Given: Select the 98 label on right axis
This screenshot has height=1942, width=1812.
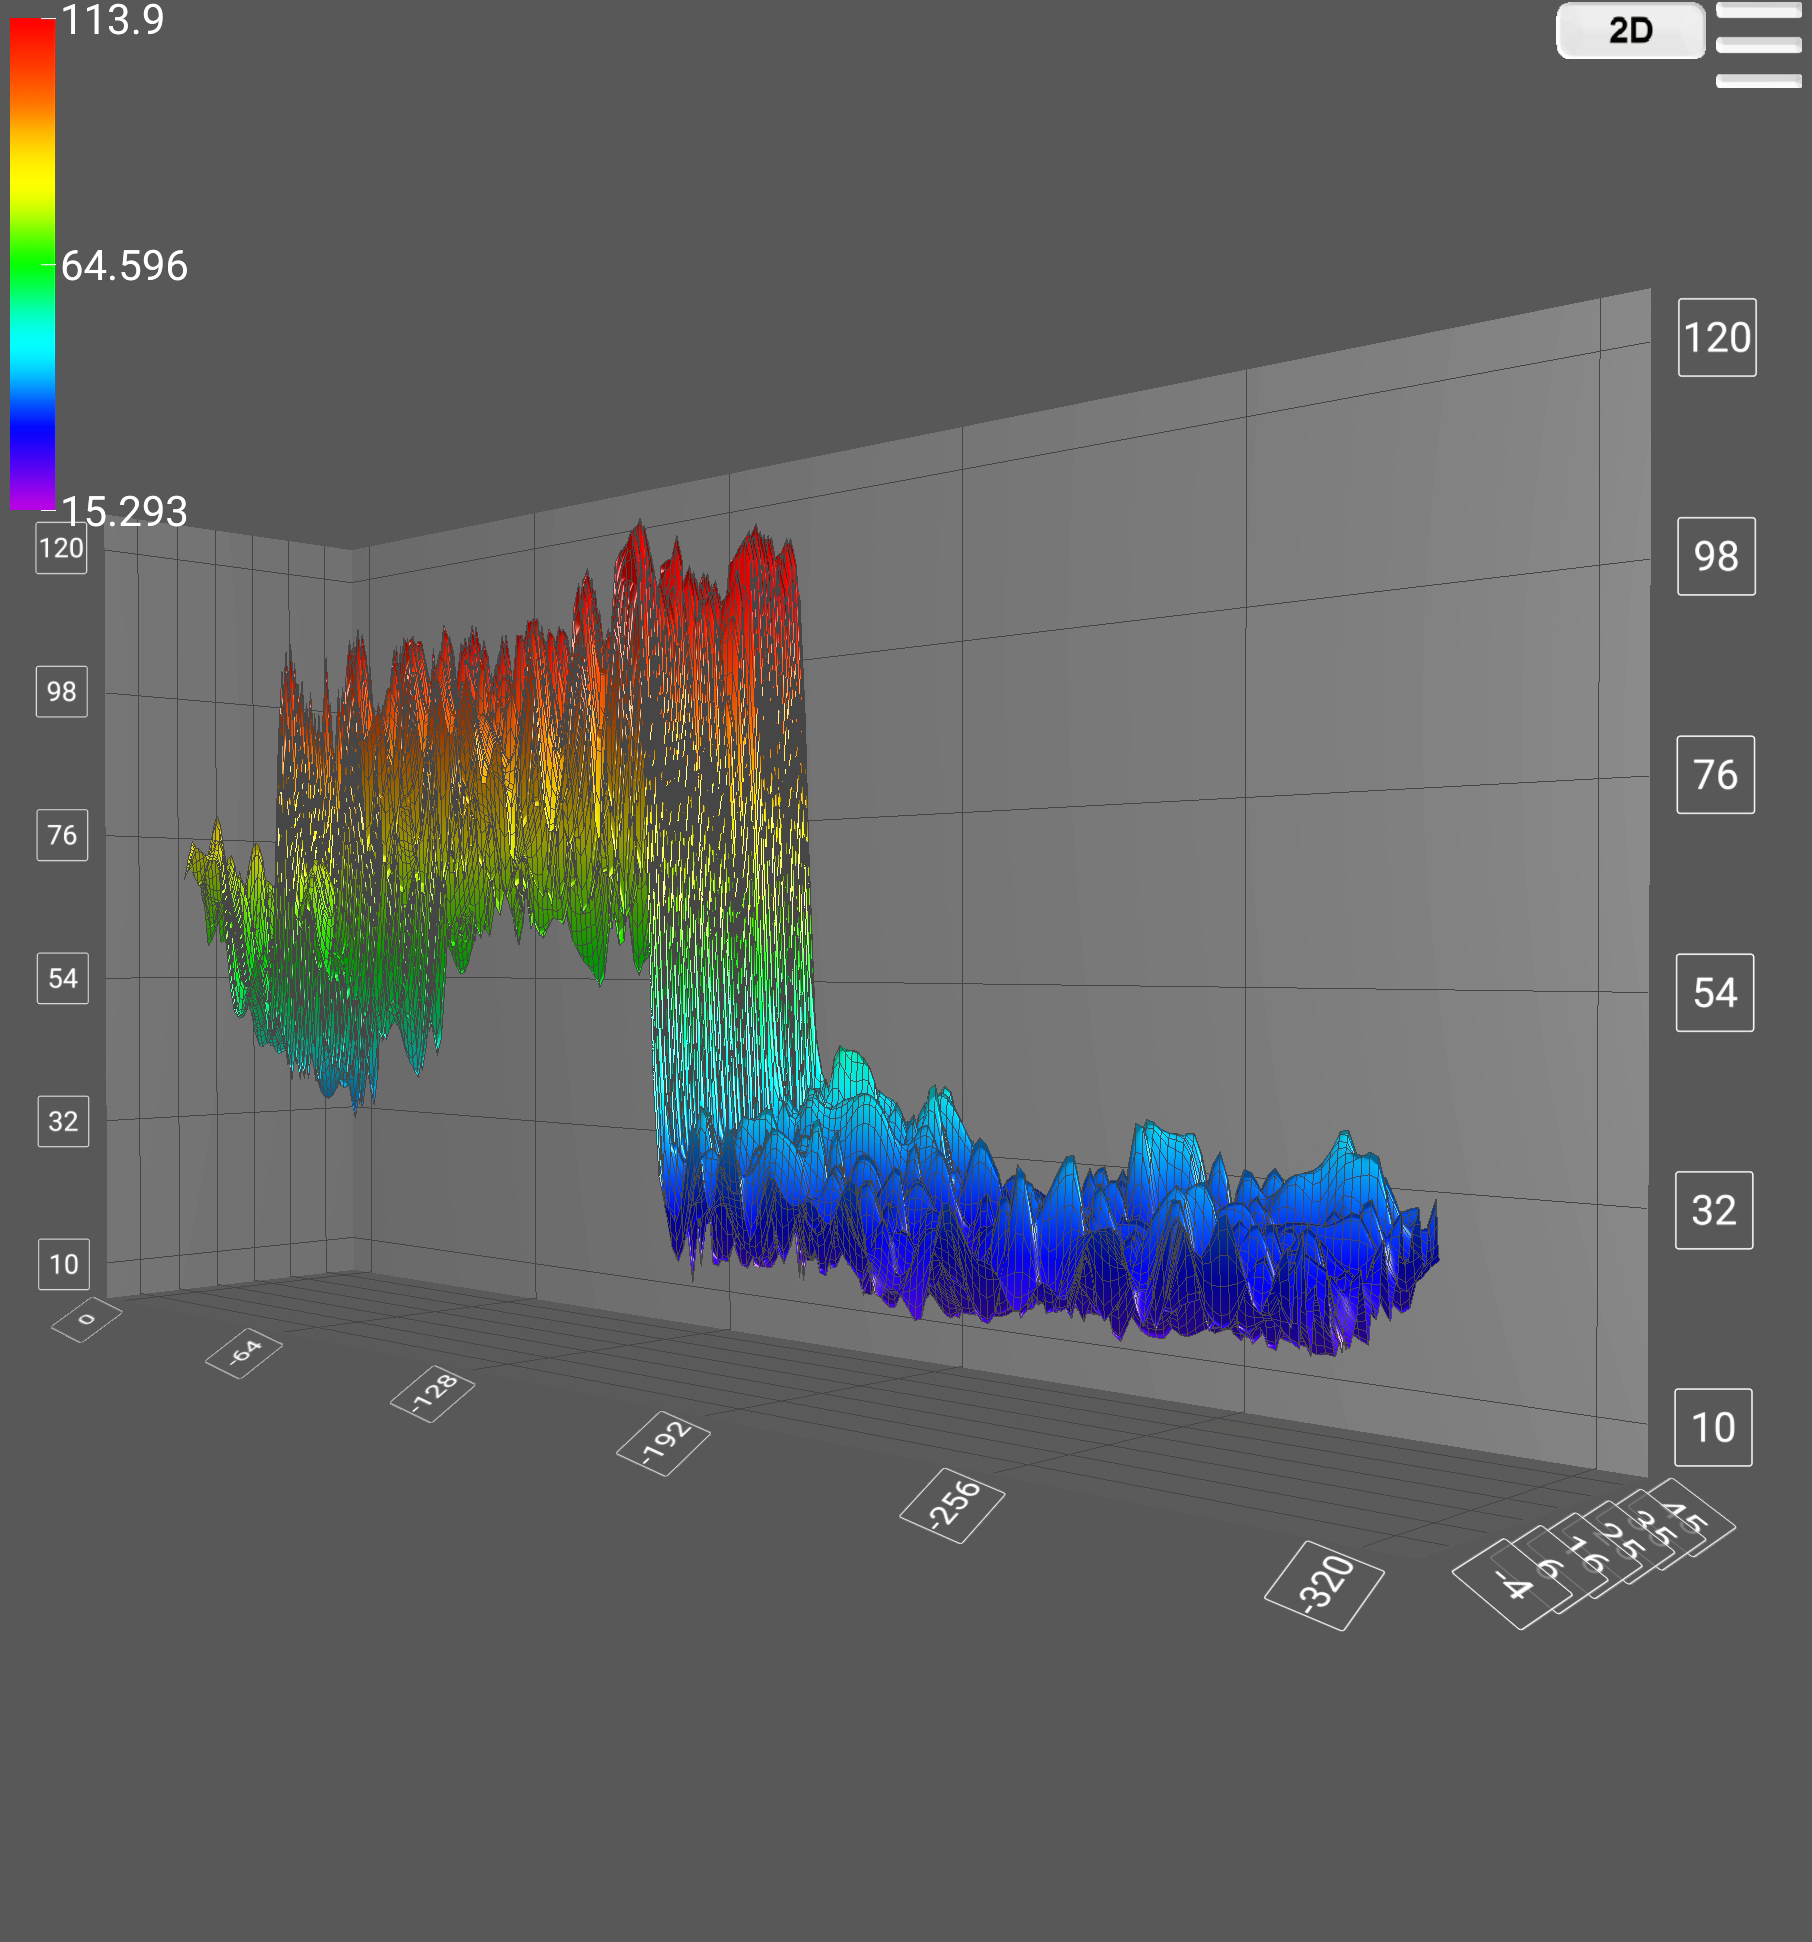Looking at the screenshot, I should point(1716,556).
